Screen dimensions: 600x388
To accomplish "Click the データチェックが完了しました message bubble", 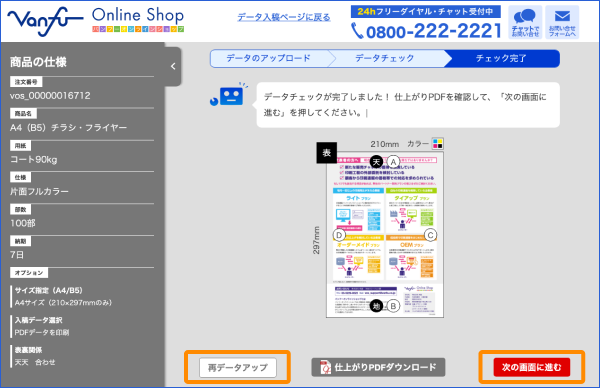I will pos(408,105).
